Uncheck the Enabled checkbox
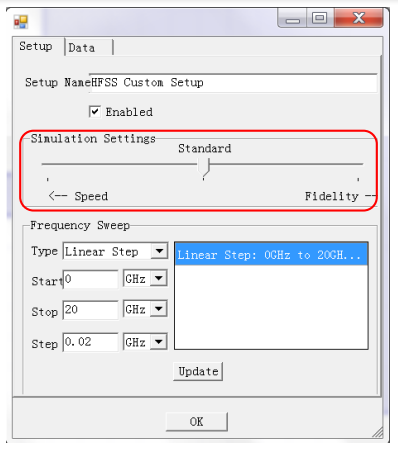Viewport: 398px width, 449px height. [95, 111]
